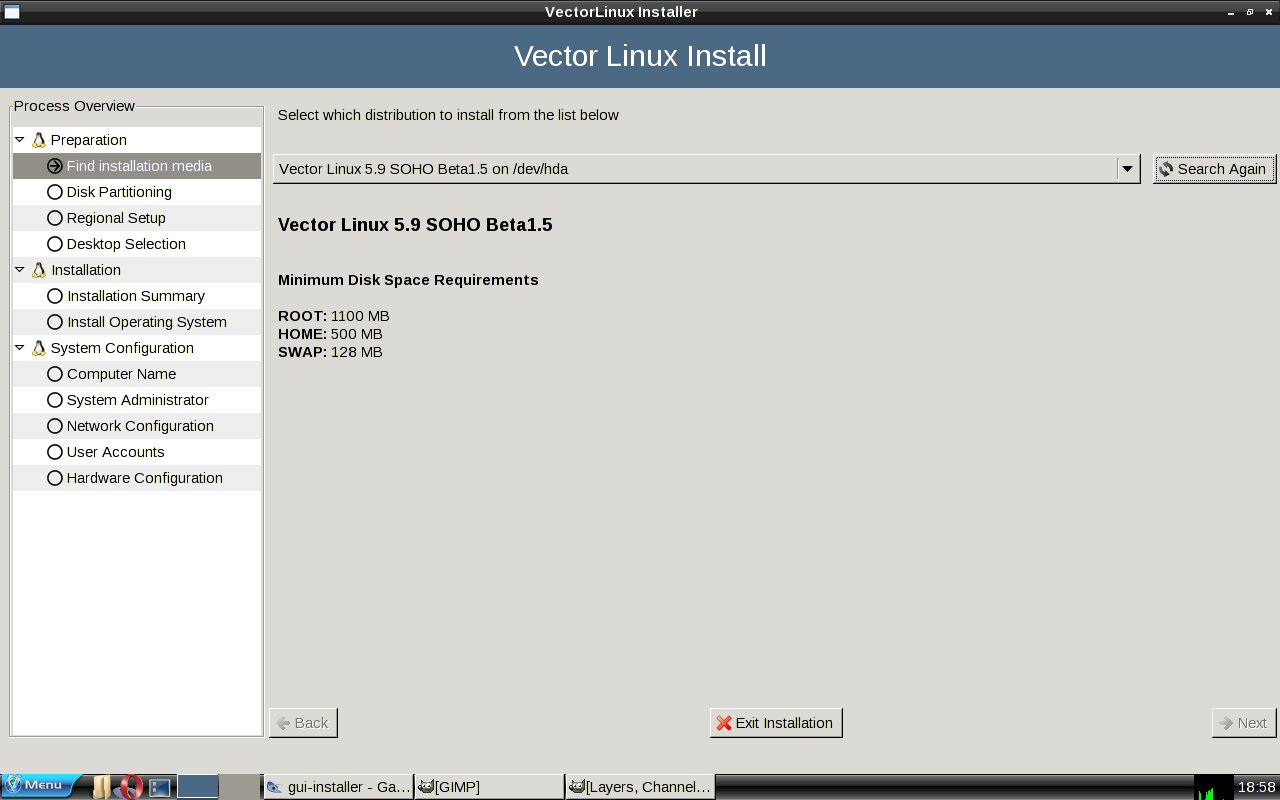1280x800 pixels.
Task: Collapse the System Configuration tree section
Action: point(20,348)
